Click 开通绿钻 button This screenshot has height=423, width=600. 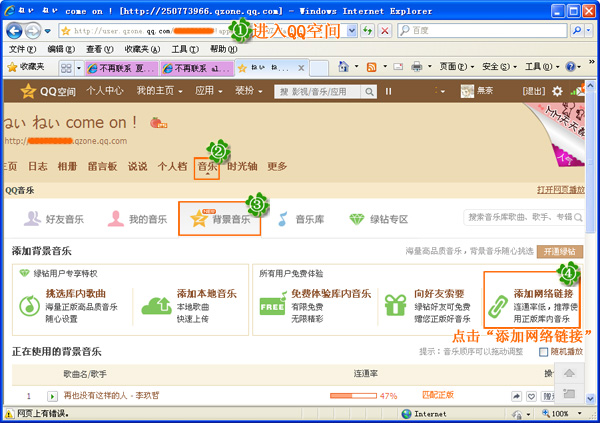(560, 252)
